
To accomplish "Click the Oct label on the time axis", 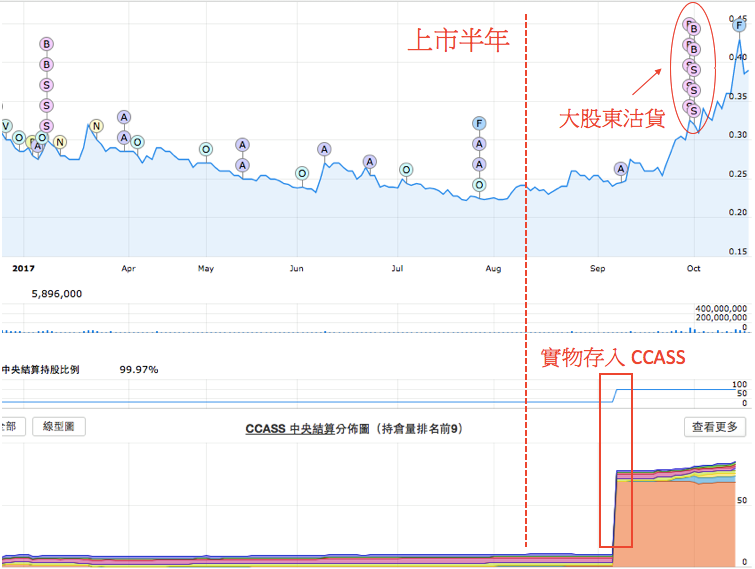I will tap(692, 269).
